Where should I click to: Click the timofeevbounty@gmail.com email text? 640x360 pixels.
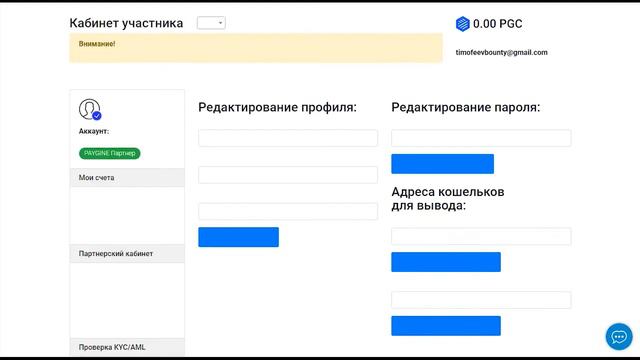click(501, 52)
